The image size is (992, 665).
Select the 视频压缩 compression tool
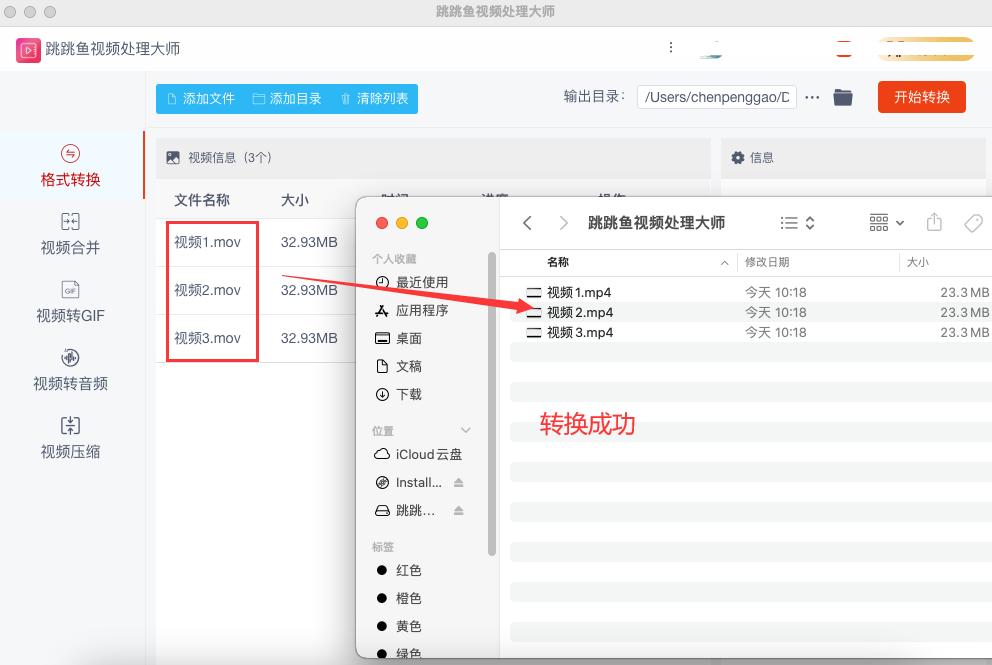point(70,438)
